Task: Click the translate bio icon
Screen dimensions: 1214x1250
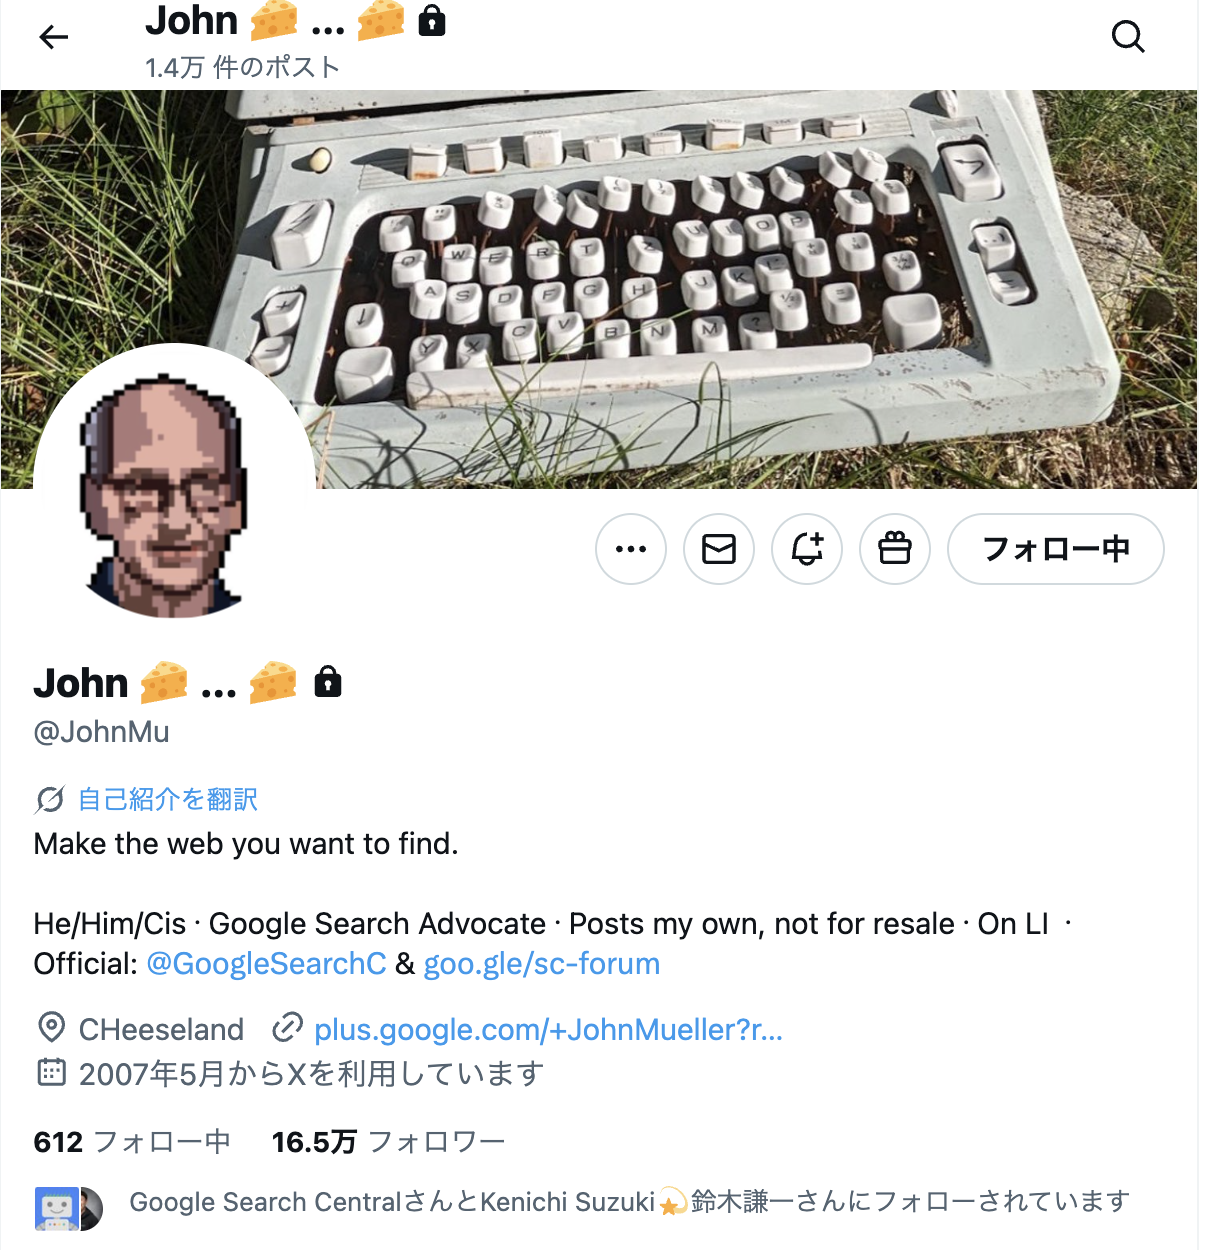Action: pos(49,800)
